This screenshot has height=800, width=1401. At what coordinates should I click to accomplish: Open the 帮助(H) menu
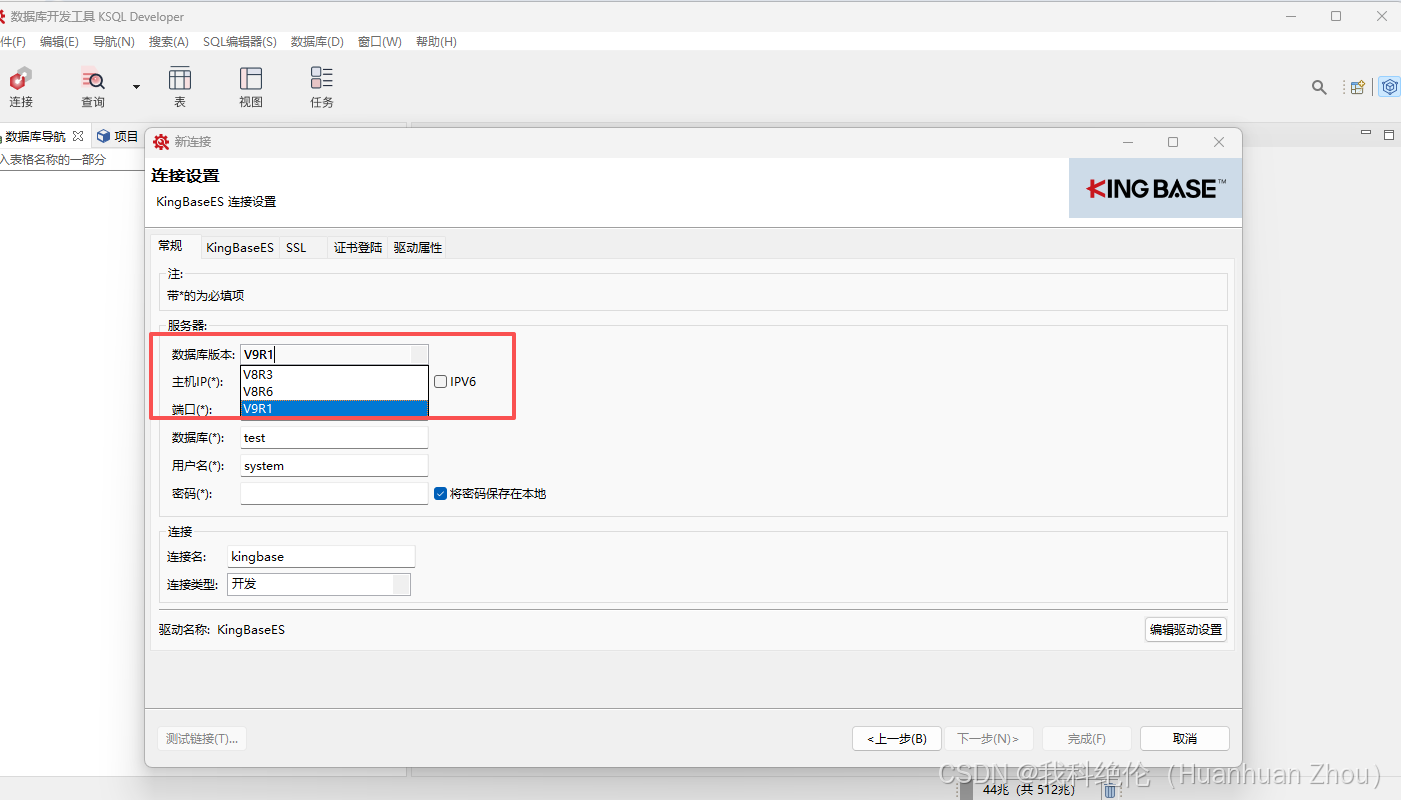(x=436, y=42)
